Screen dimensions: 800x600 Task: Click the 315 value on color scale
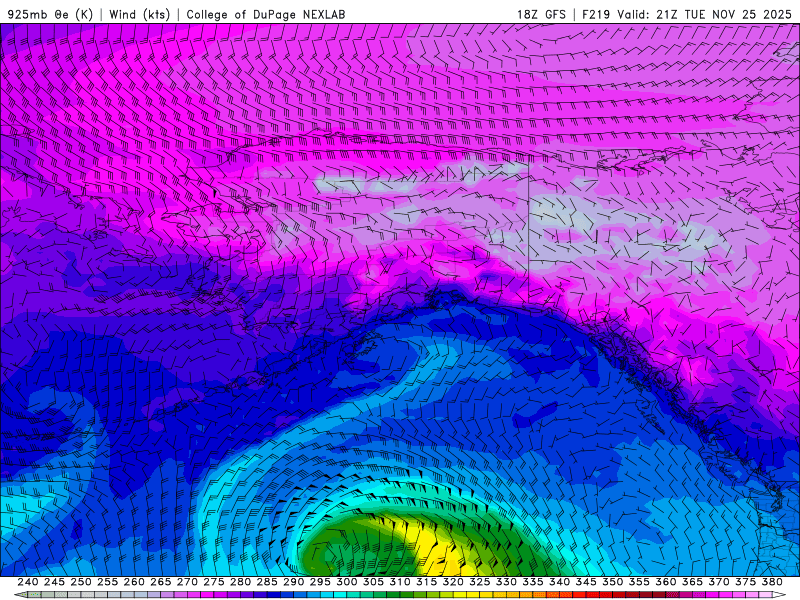[427, 582]
